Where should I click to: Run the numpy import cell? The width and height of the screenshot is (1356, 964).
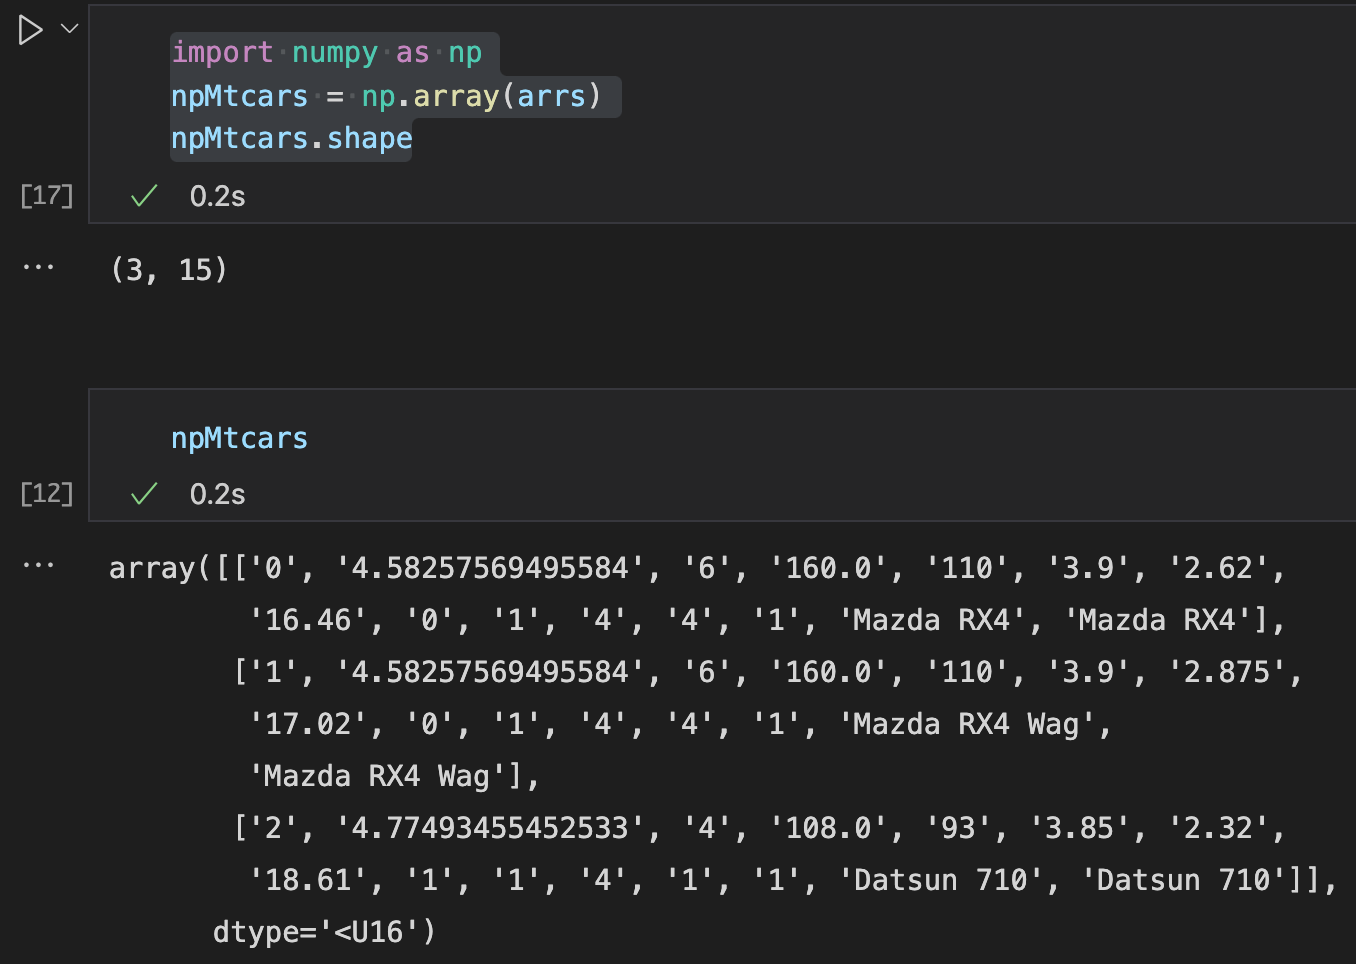pos(30,30)
